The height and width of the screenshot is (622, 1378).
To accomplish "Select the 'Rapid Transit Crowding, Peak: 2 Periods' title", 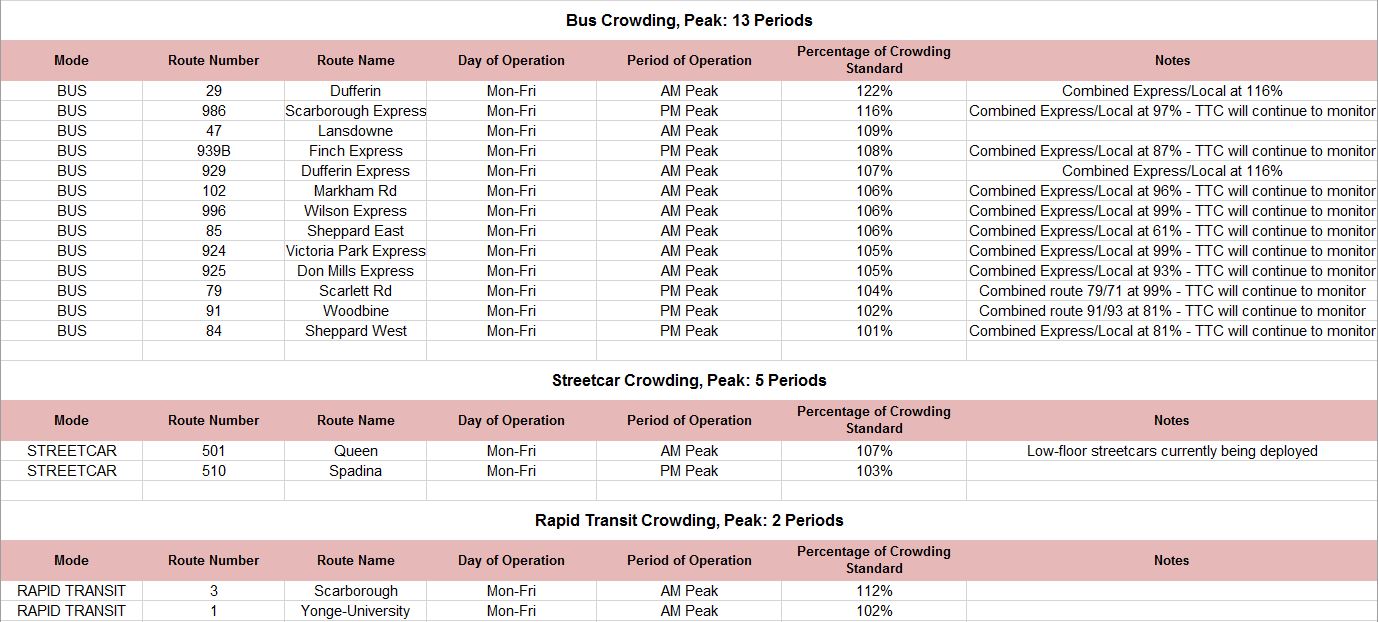I will click(689, 520).
